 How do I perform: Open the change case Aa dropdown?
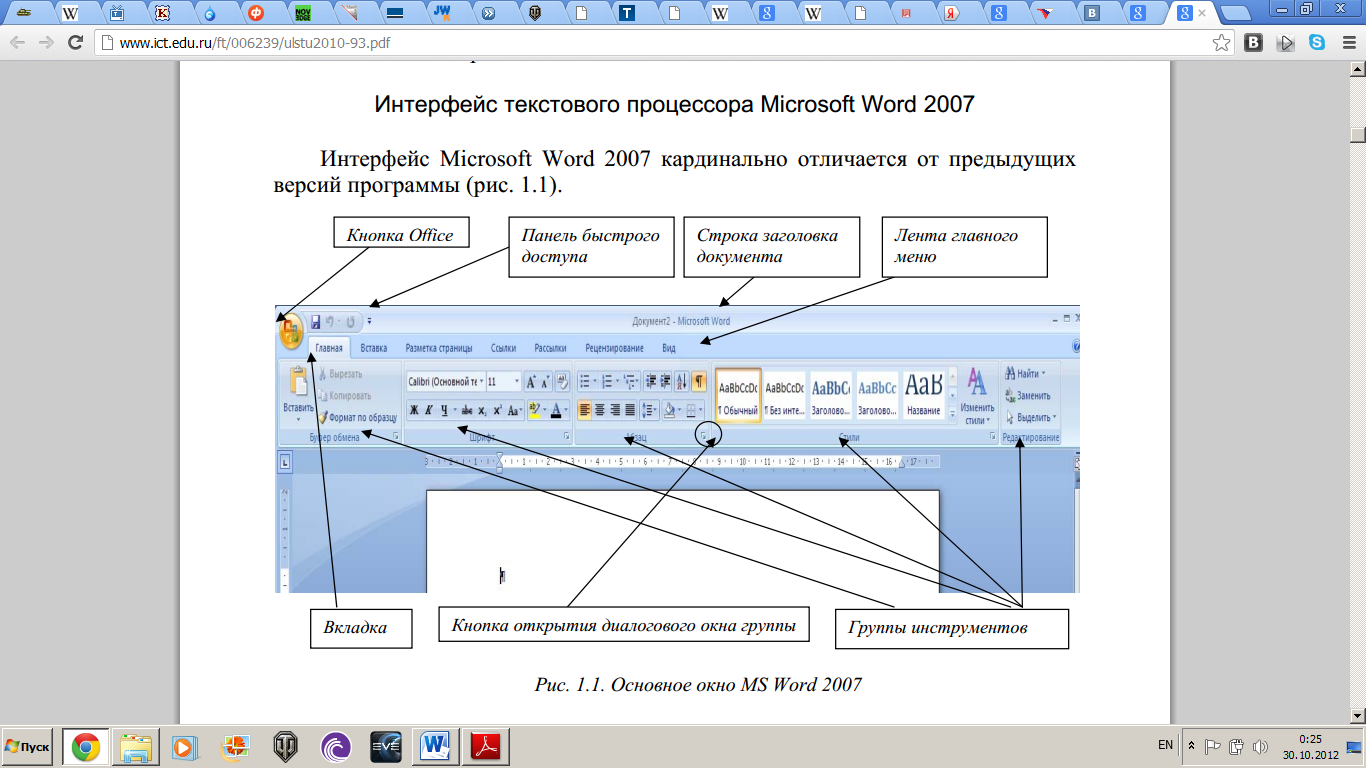coord(514,410)
